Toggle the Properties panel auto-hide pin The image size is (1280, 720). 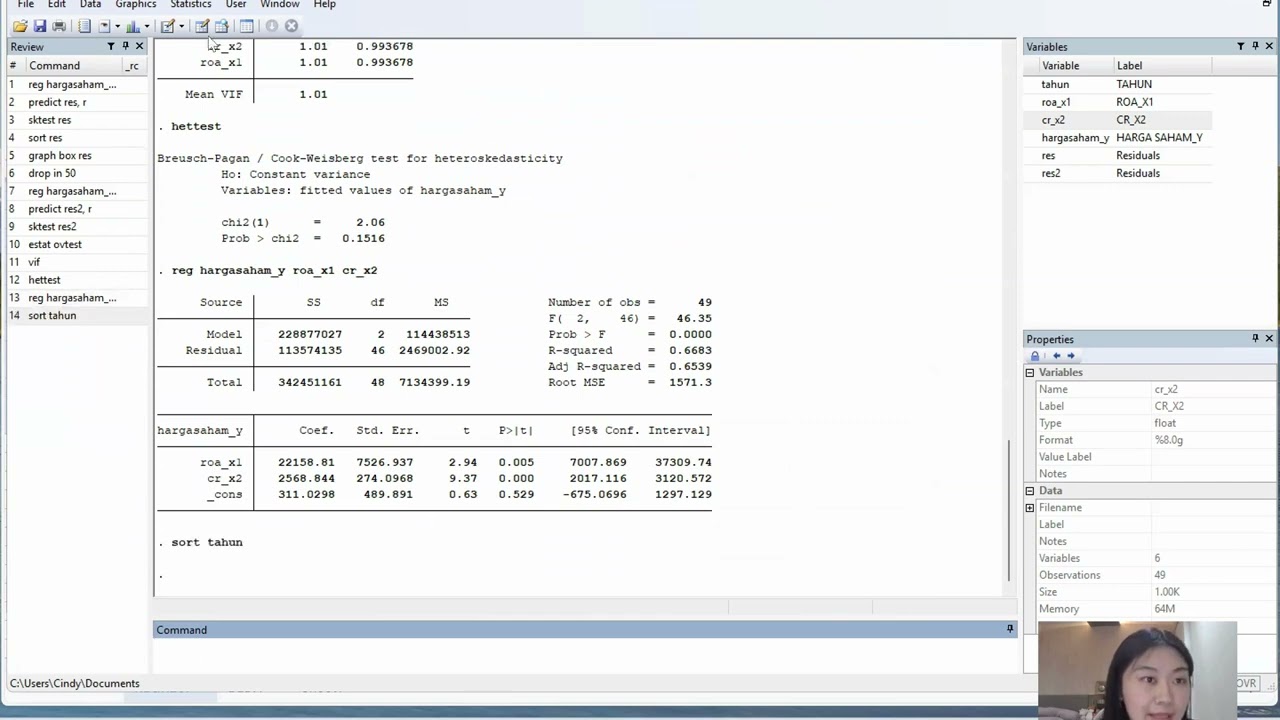click(x=1255, y=339)
